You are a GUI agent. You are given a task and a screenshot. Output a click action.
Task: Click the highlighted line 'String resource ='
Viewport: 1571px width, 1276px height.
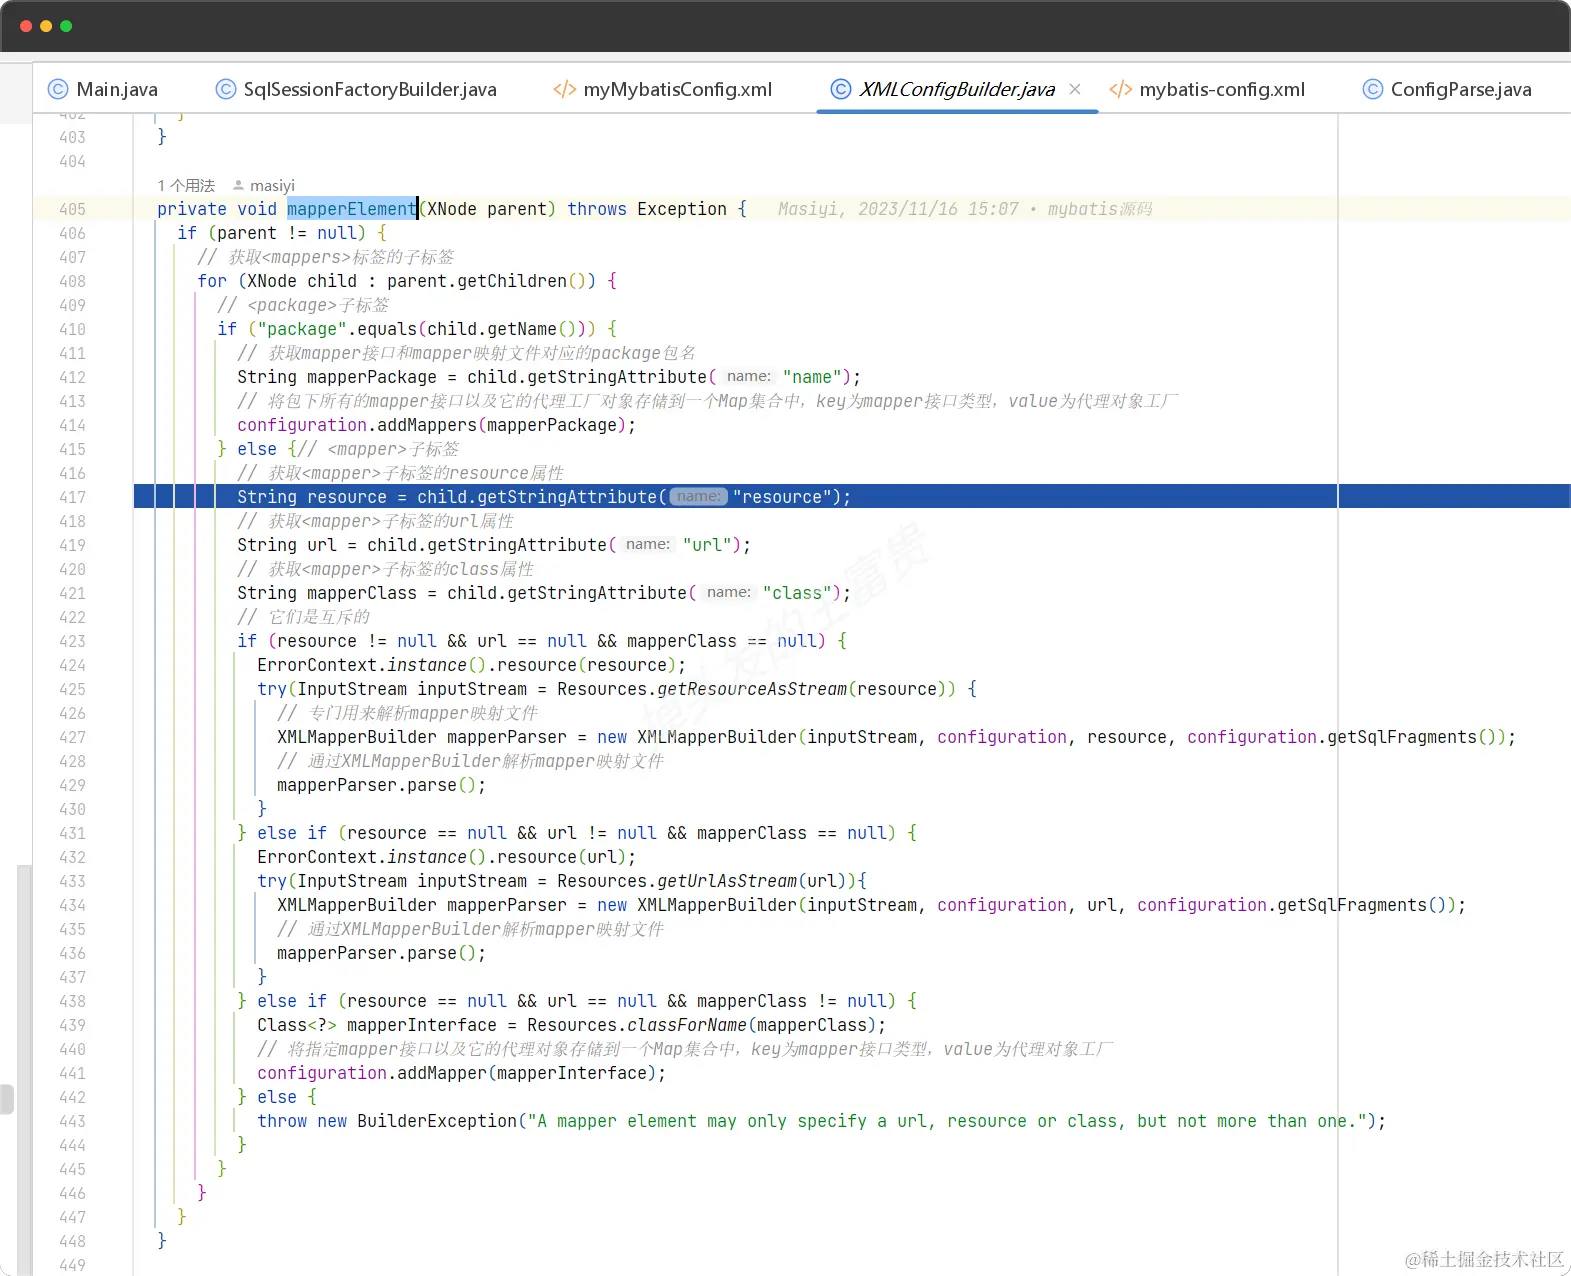(852, 497)
